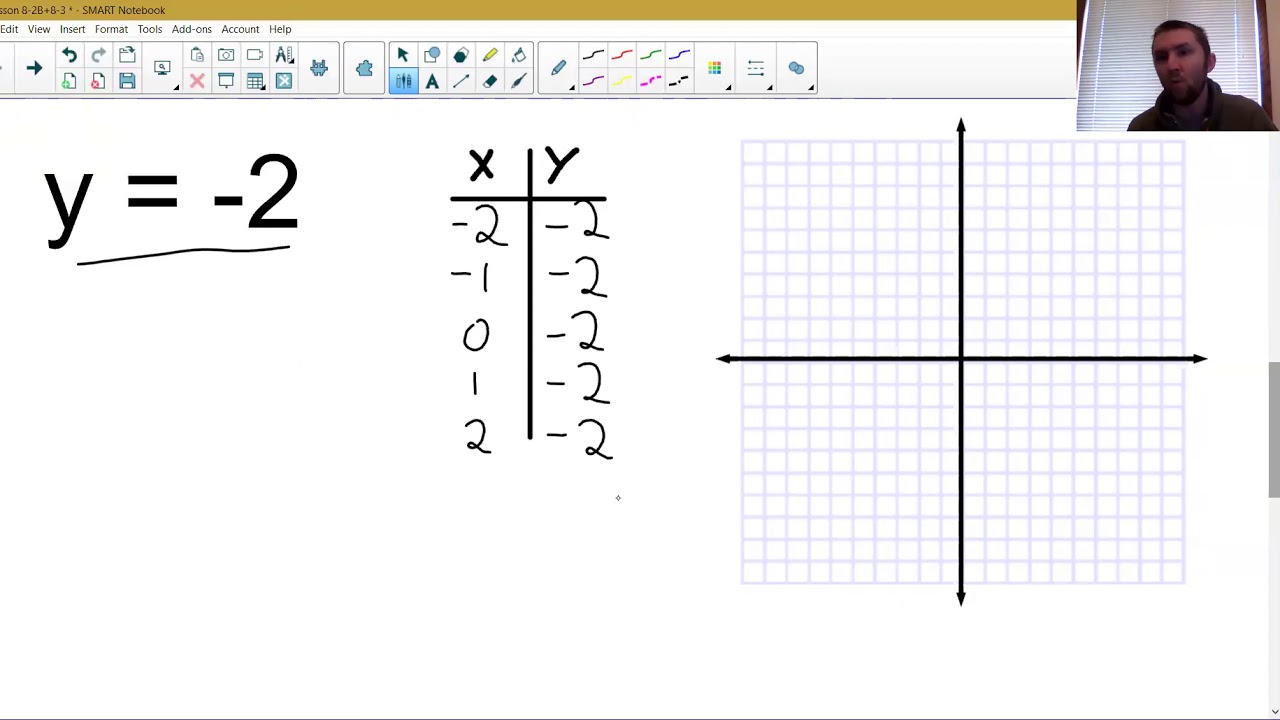Open a file with the folder icon

127,56
